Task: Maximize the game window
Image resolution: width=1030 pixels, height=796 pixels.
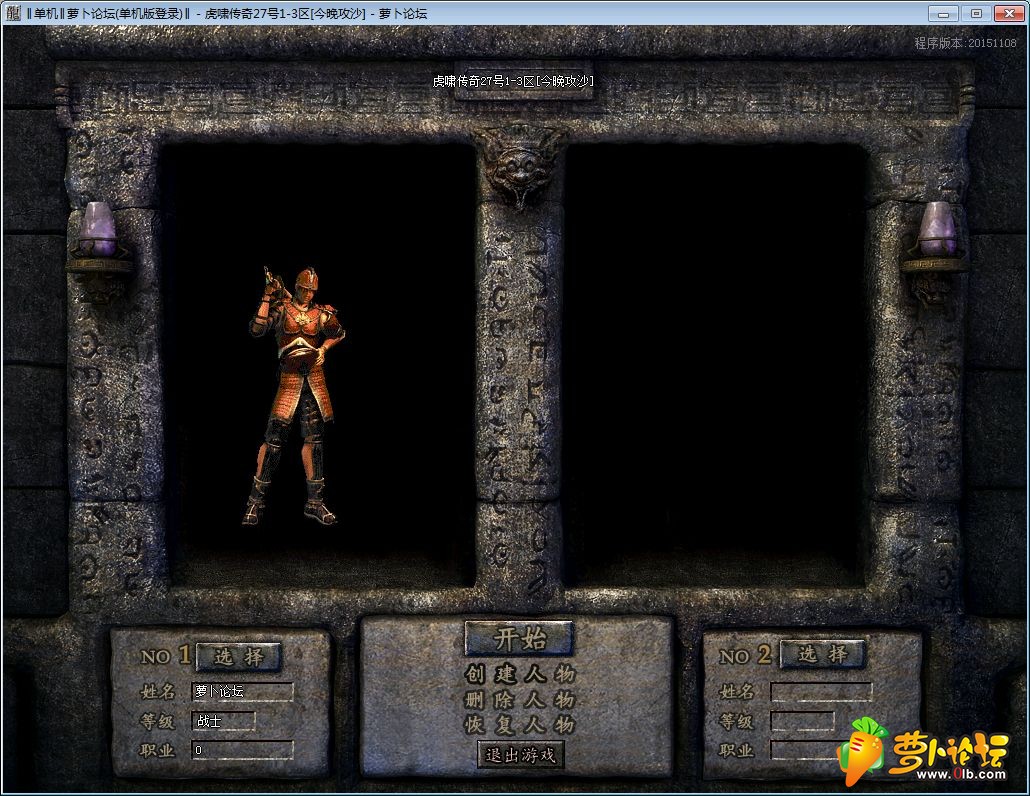Action: 976,13
